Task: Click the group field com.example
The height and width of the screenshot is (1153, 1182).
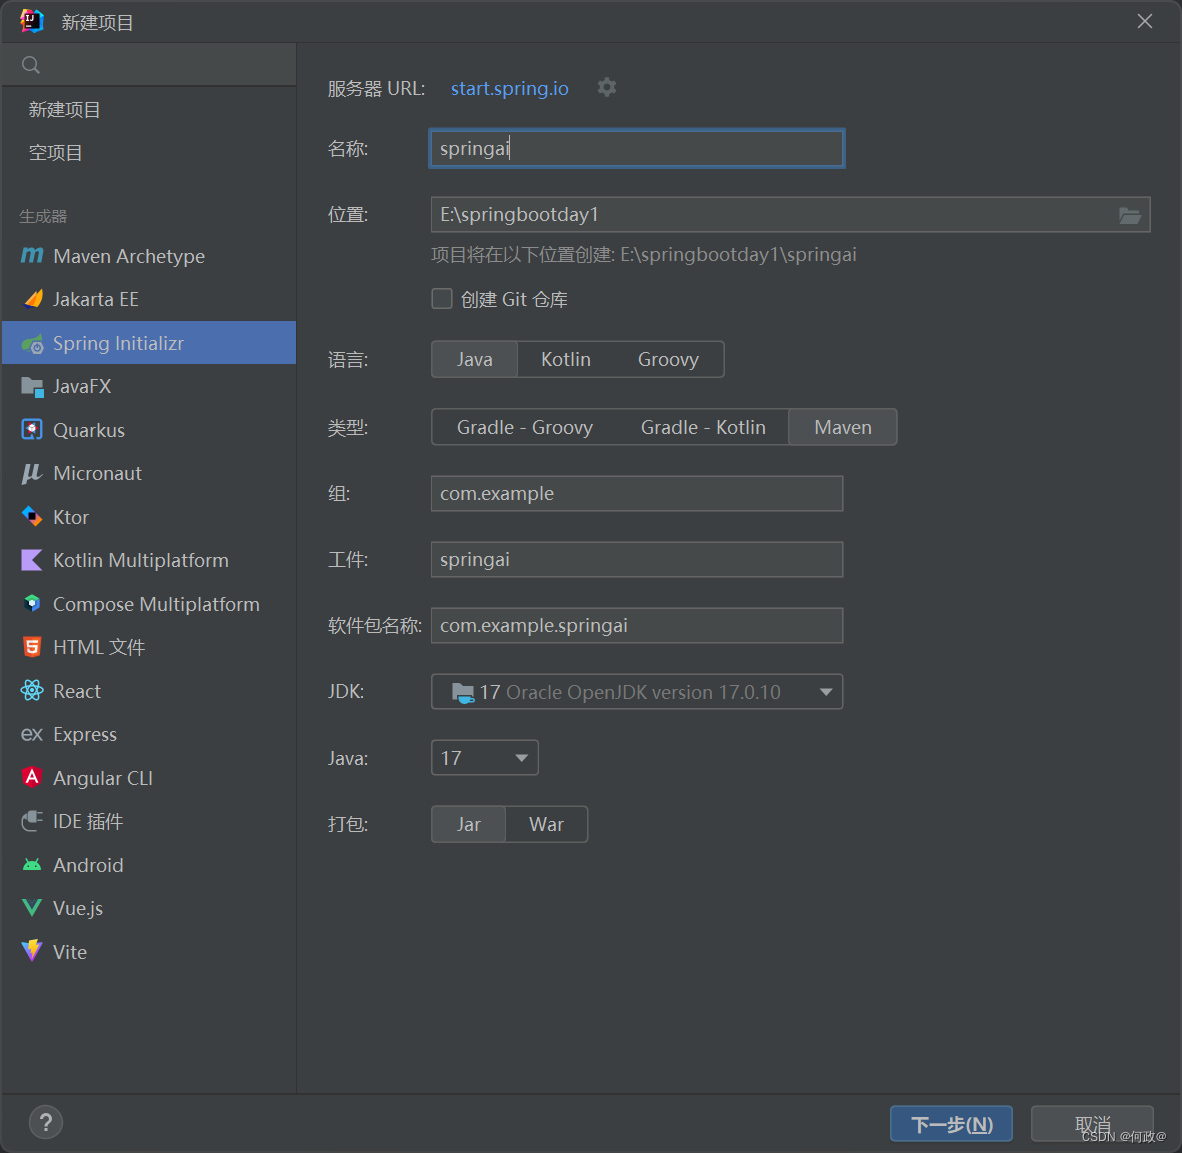Action: 637,494
